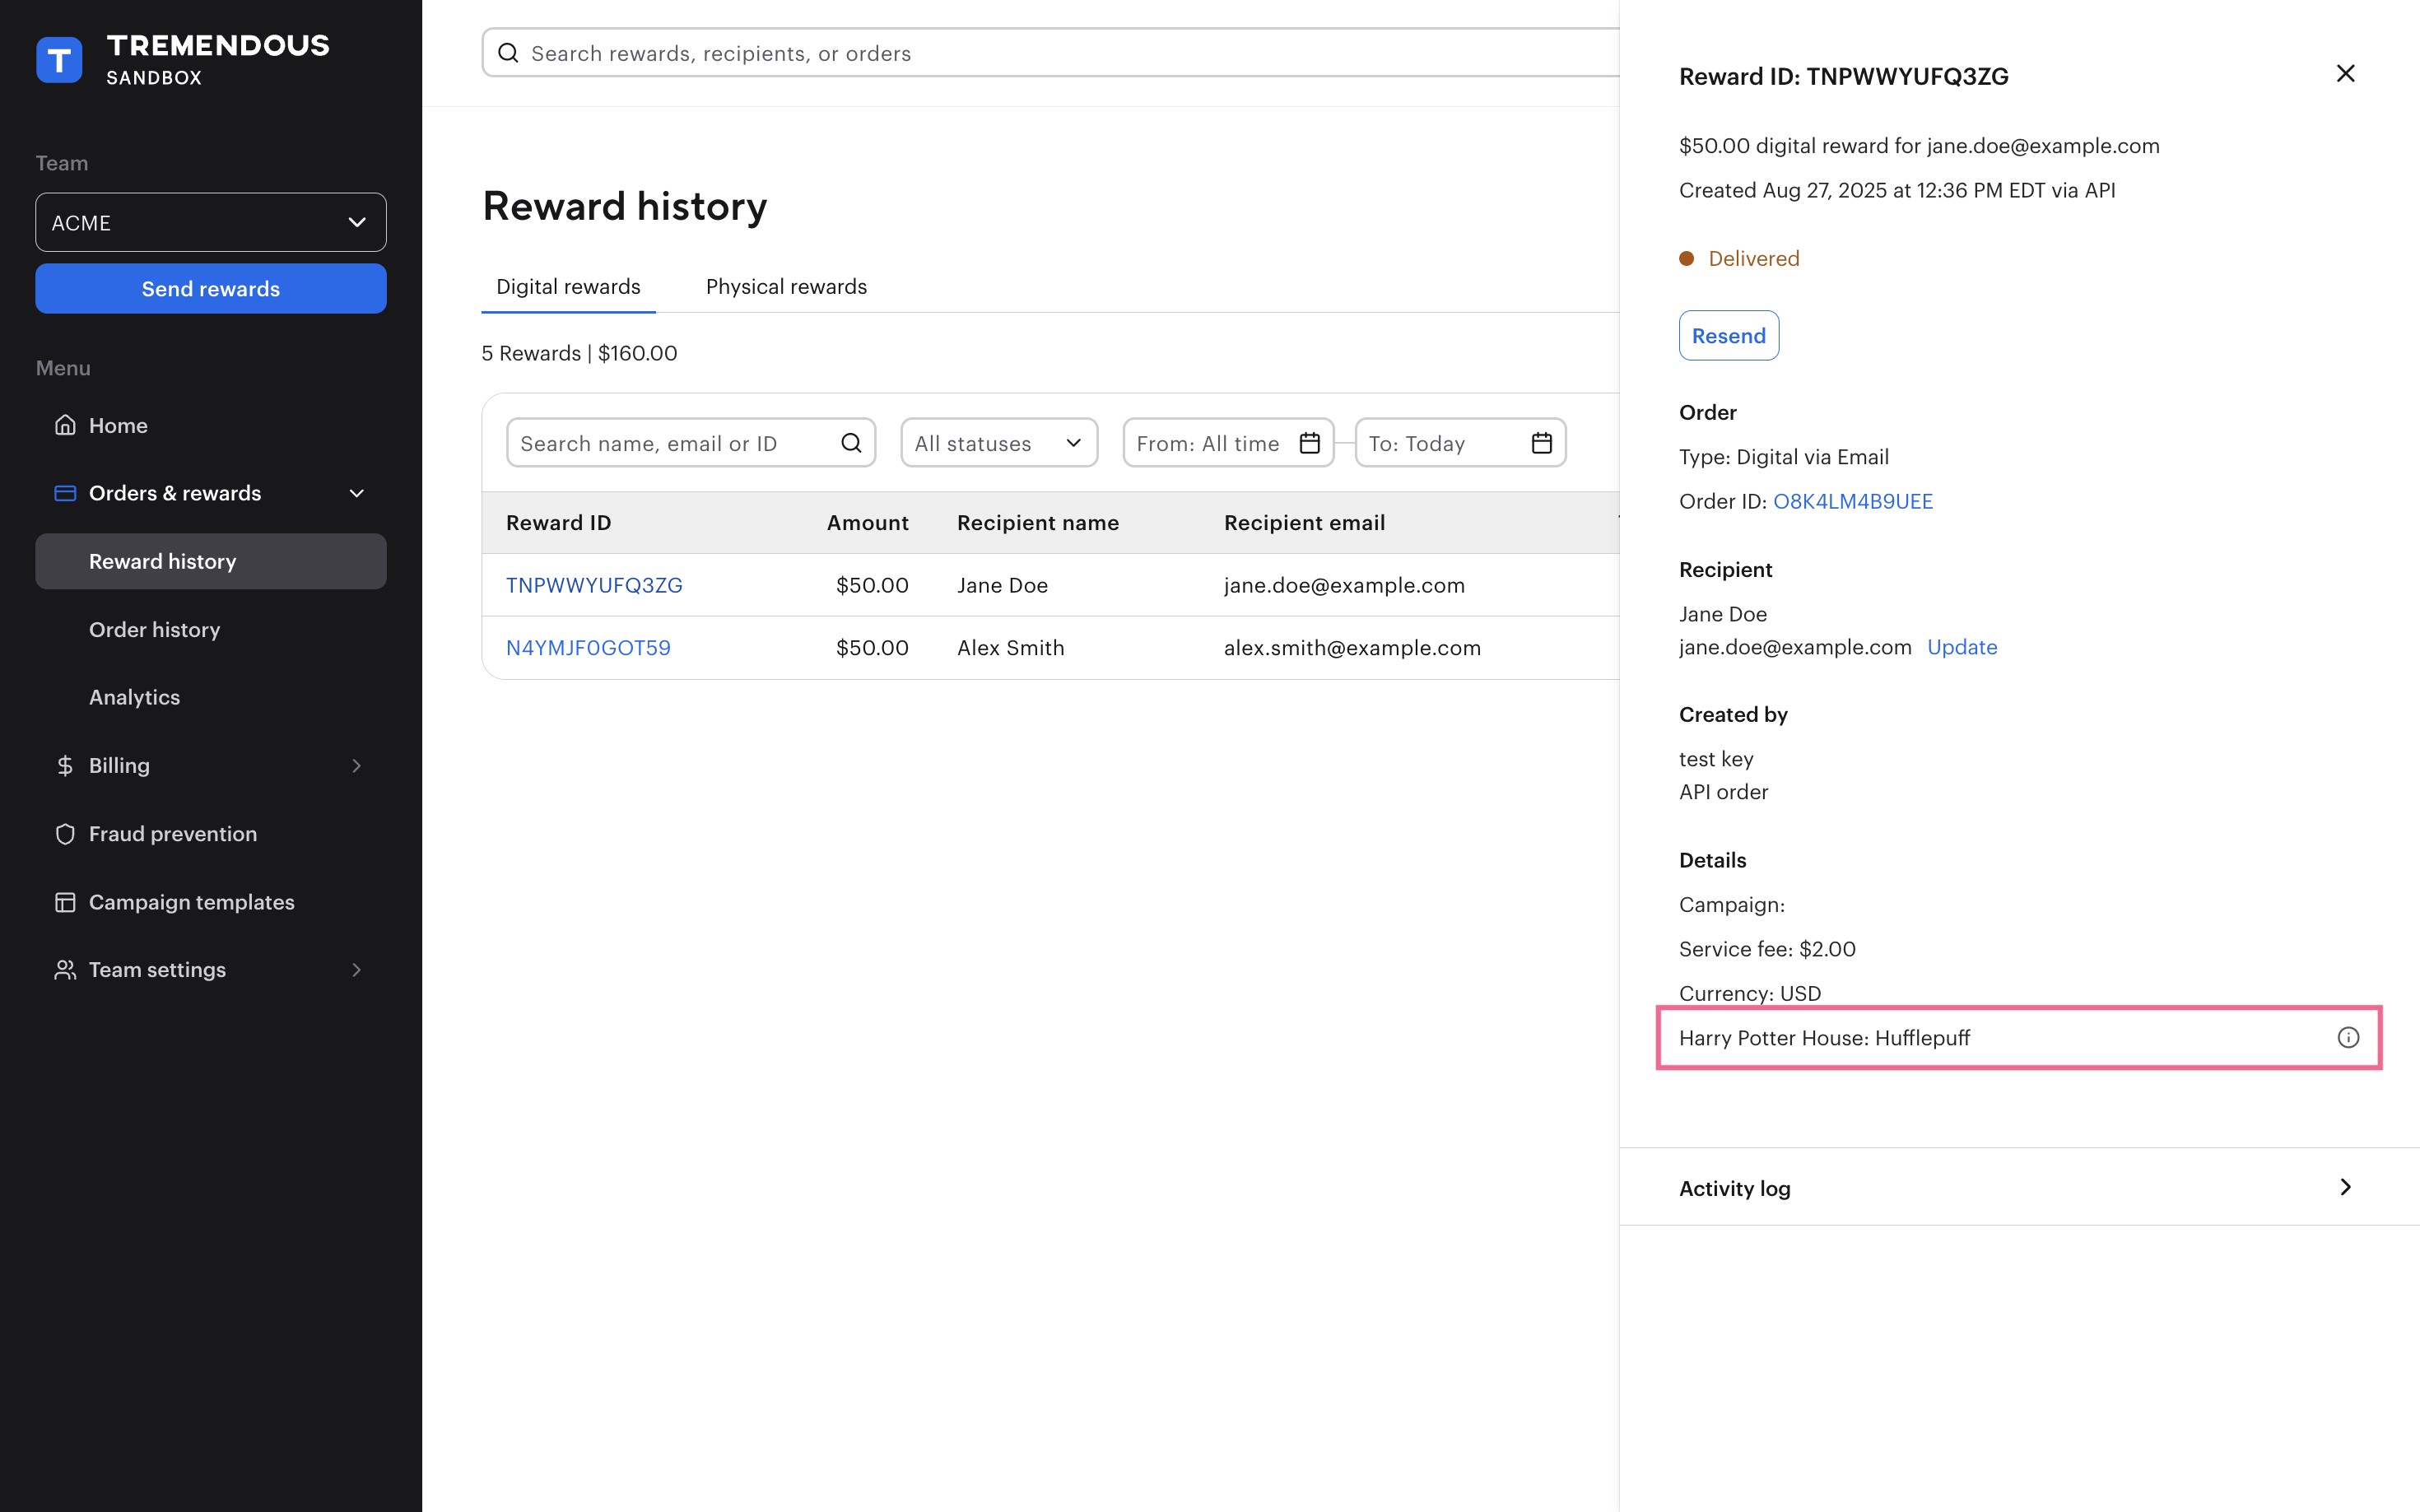Click the To: Today date field

pos(1460,443)
